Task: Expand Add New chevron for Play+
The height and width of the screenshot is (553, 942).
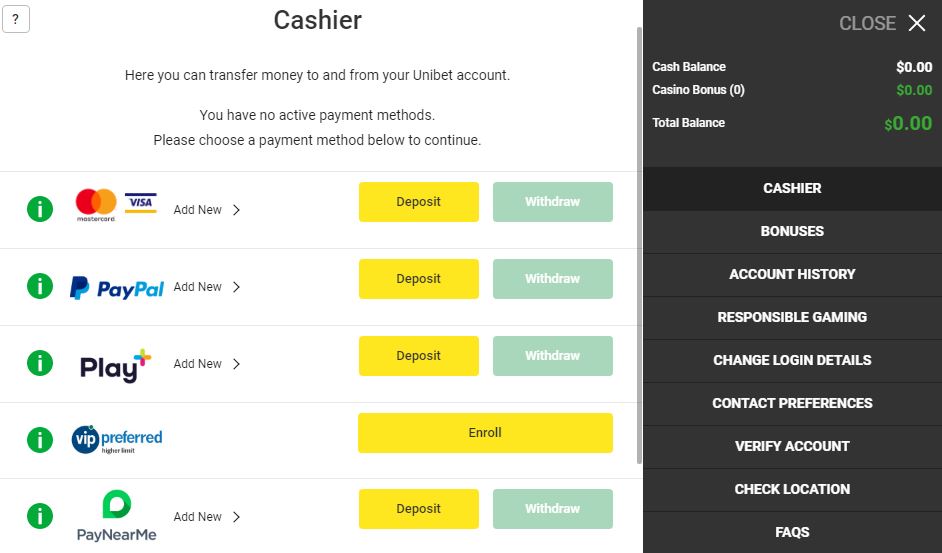Action: 236,364
